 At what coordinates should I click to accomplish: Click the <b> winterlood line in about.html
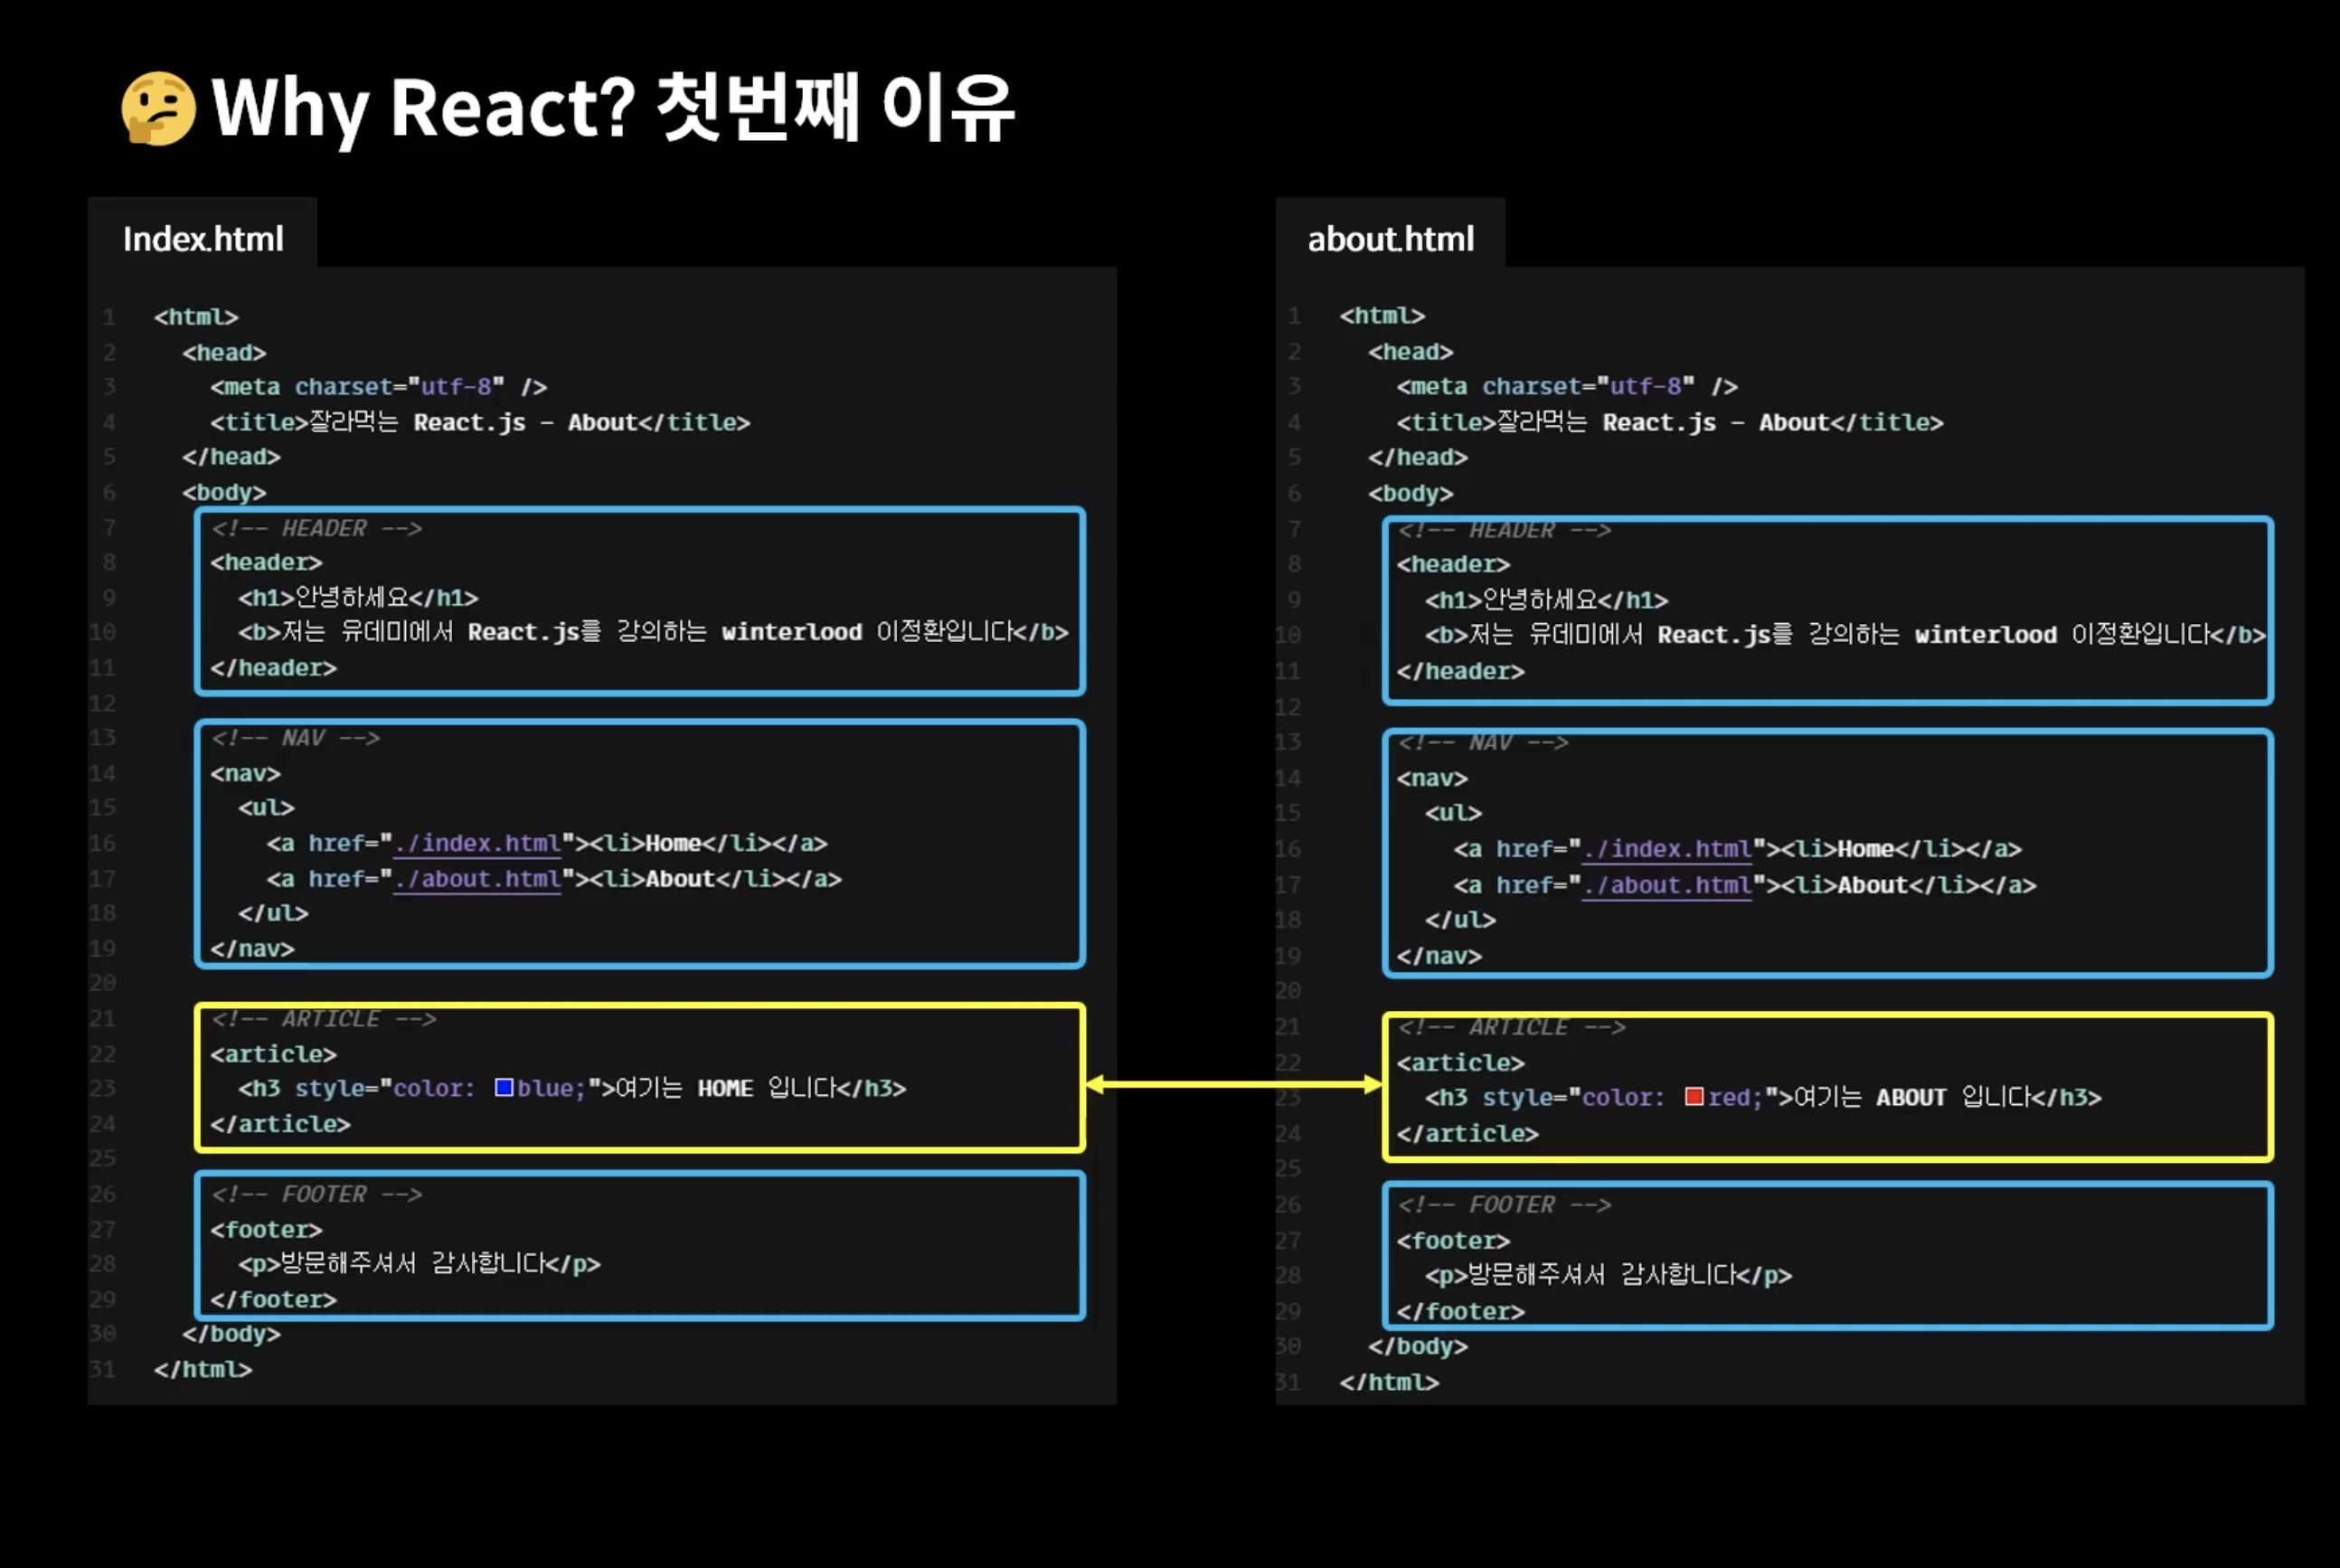[x=1845, y=634]
